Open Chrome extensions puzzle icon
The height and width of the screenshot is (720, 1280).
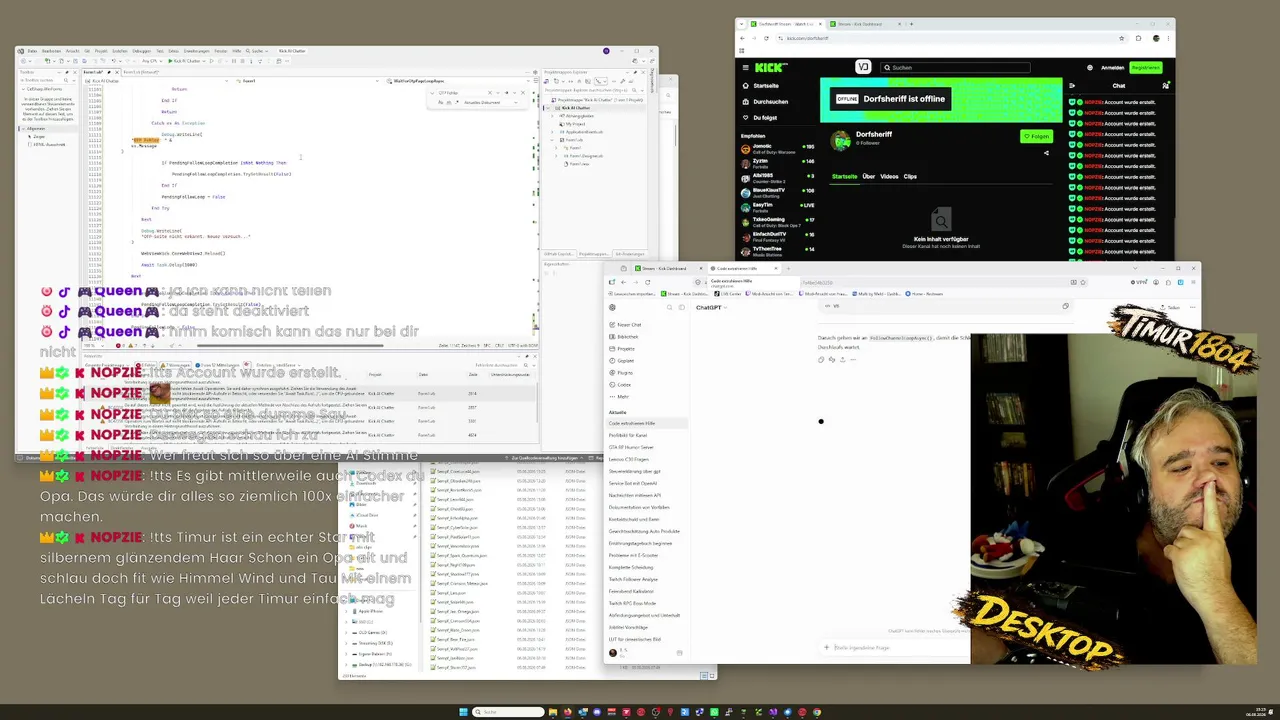point(1138,38)
